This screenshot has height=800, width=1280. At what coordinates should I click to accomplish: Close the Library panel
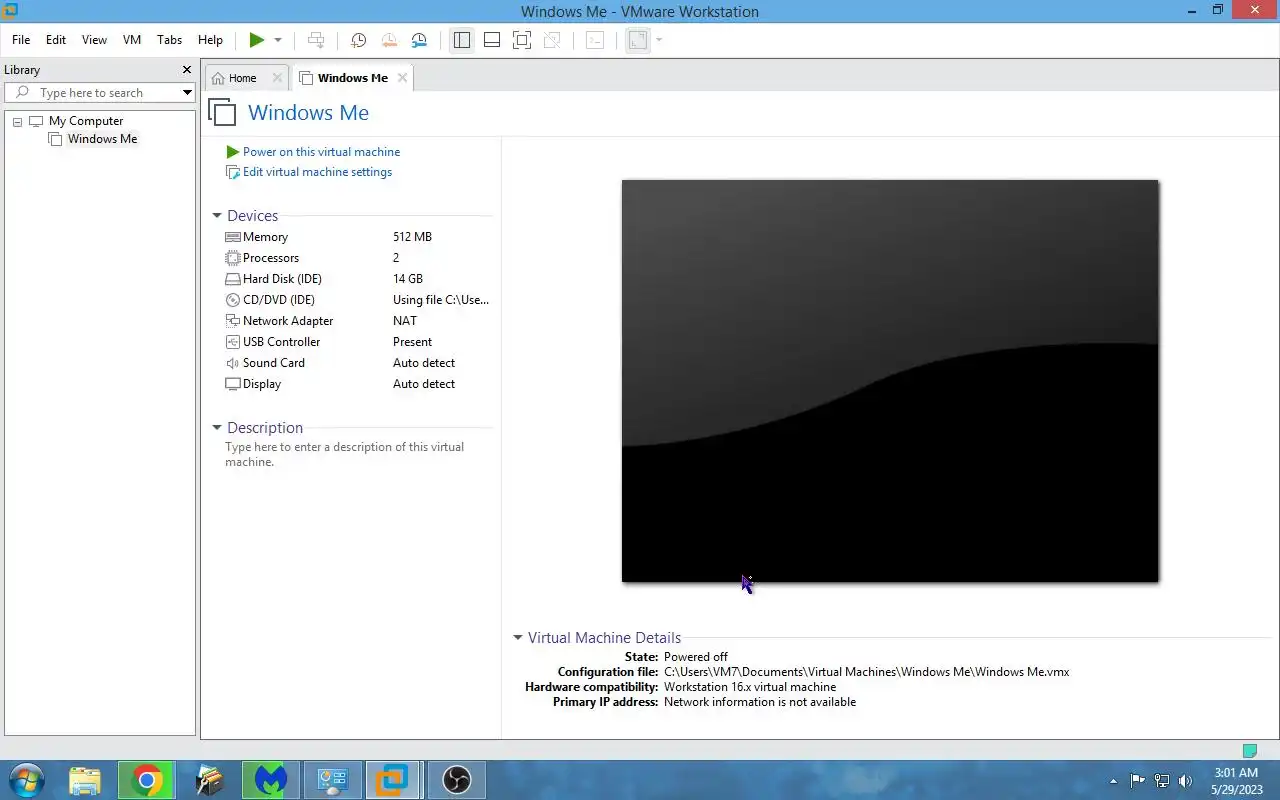tap(186, 70)
